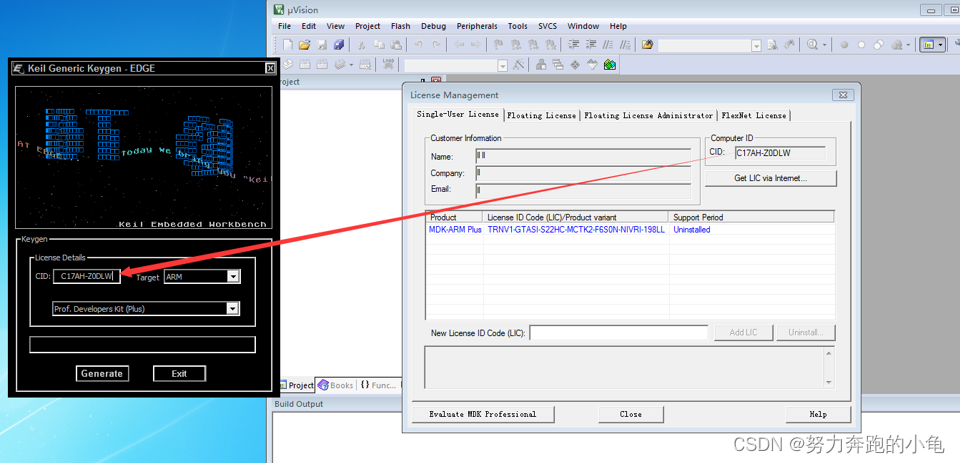The width and height of the screenshot is (960, 463).
Task: Click Get LIC via Internet button
Action: tap(771, 178)
